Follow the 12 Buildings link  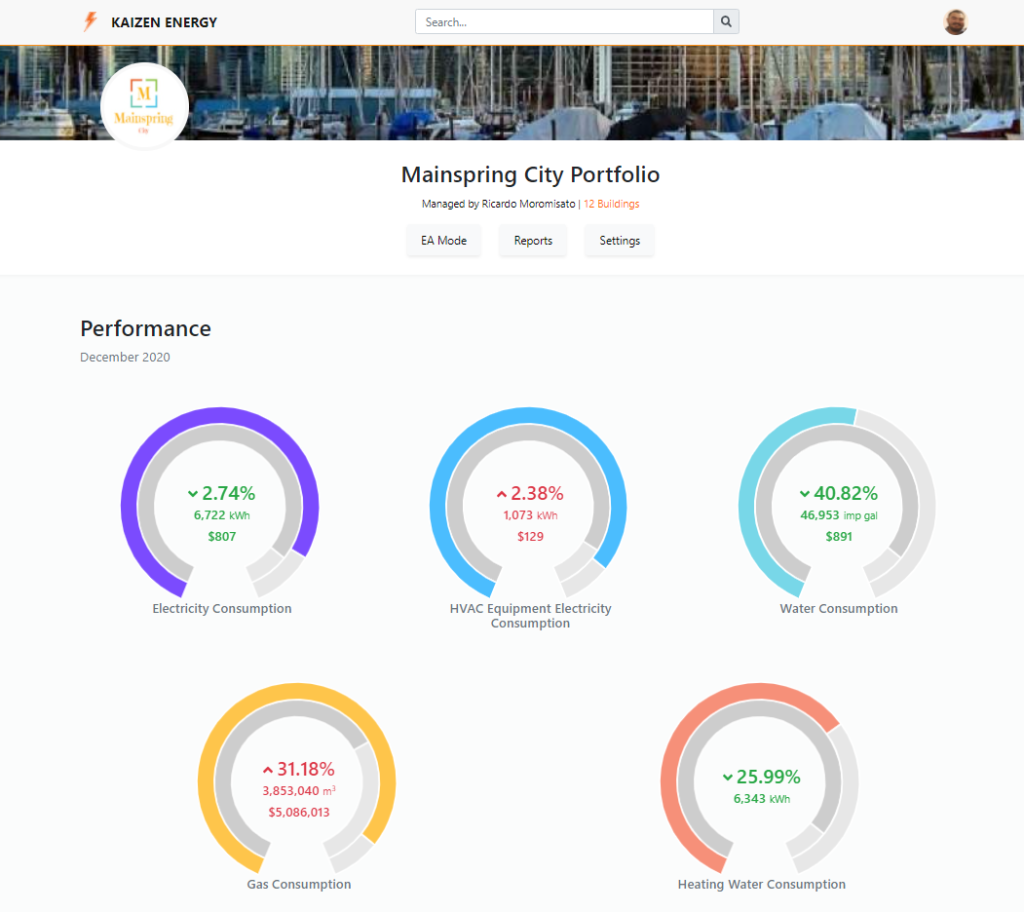pyautogui.click(x=611, y=203)
